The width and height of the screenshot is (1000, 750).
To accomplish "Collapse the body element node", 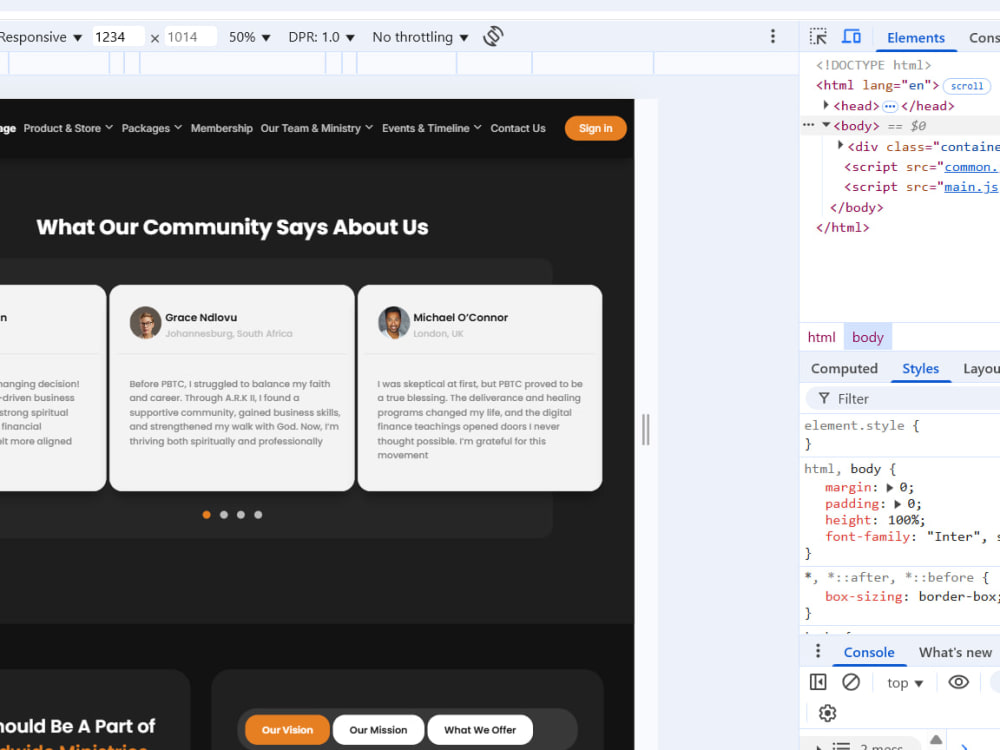I will [x=826, y=126].
